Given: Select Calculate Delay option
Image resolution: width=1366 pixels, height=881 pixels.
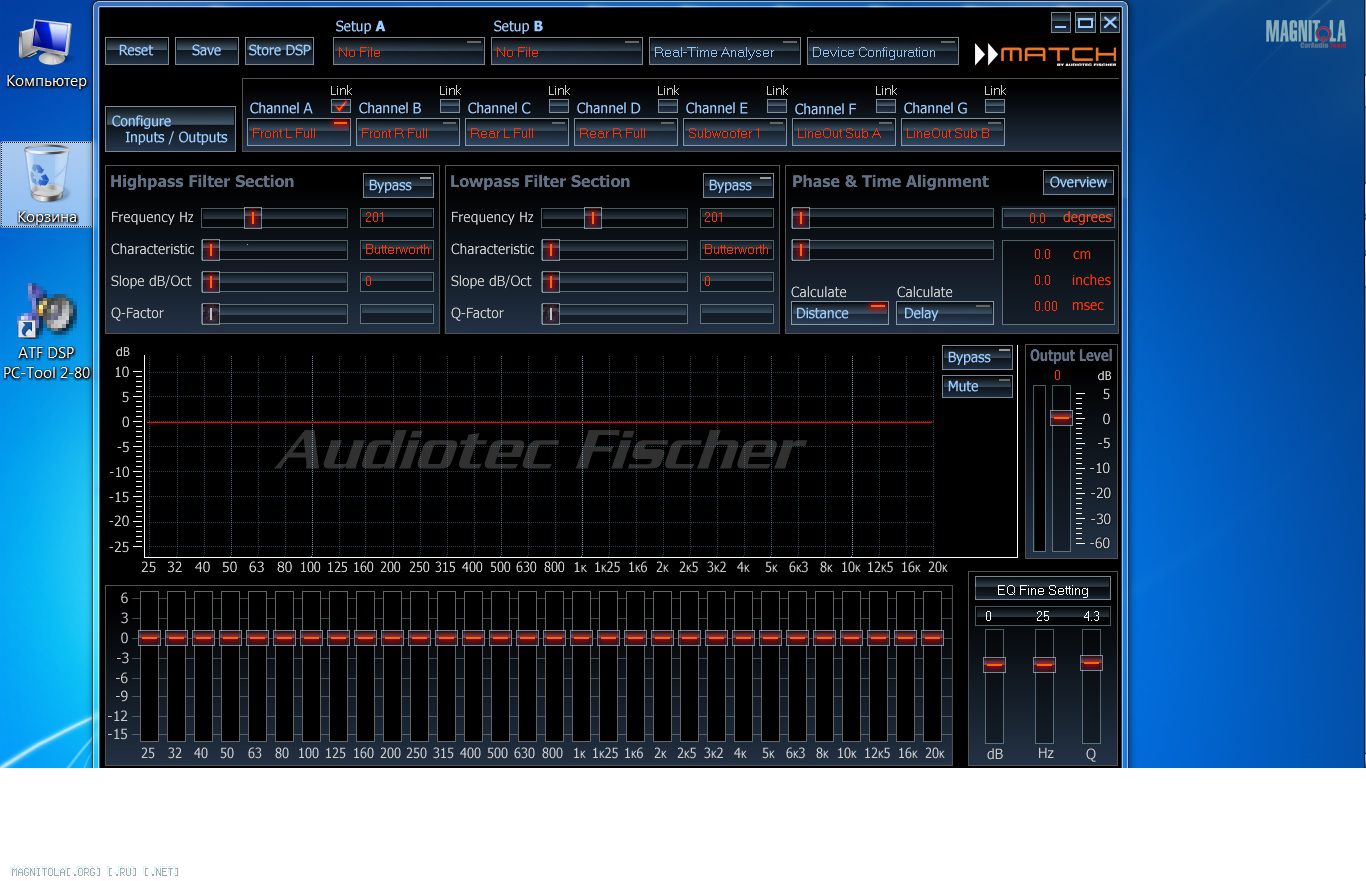Looking at the screenshot, I should pos(944,313).
